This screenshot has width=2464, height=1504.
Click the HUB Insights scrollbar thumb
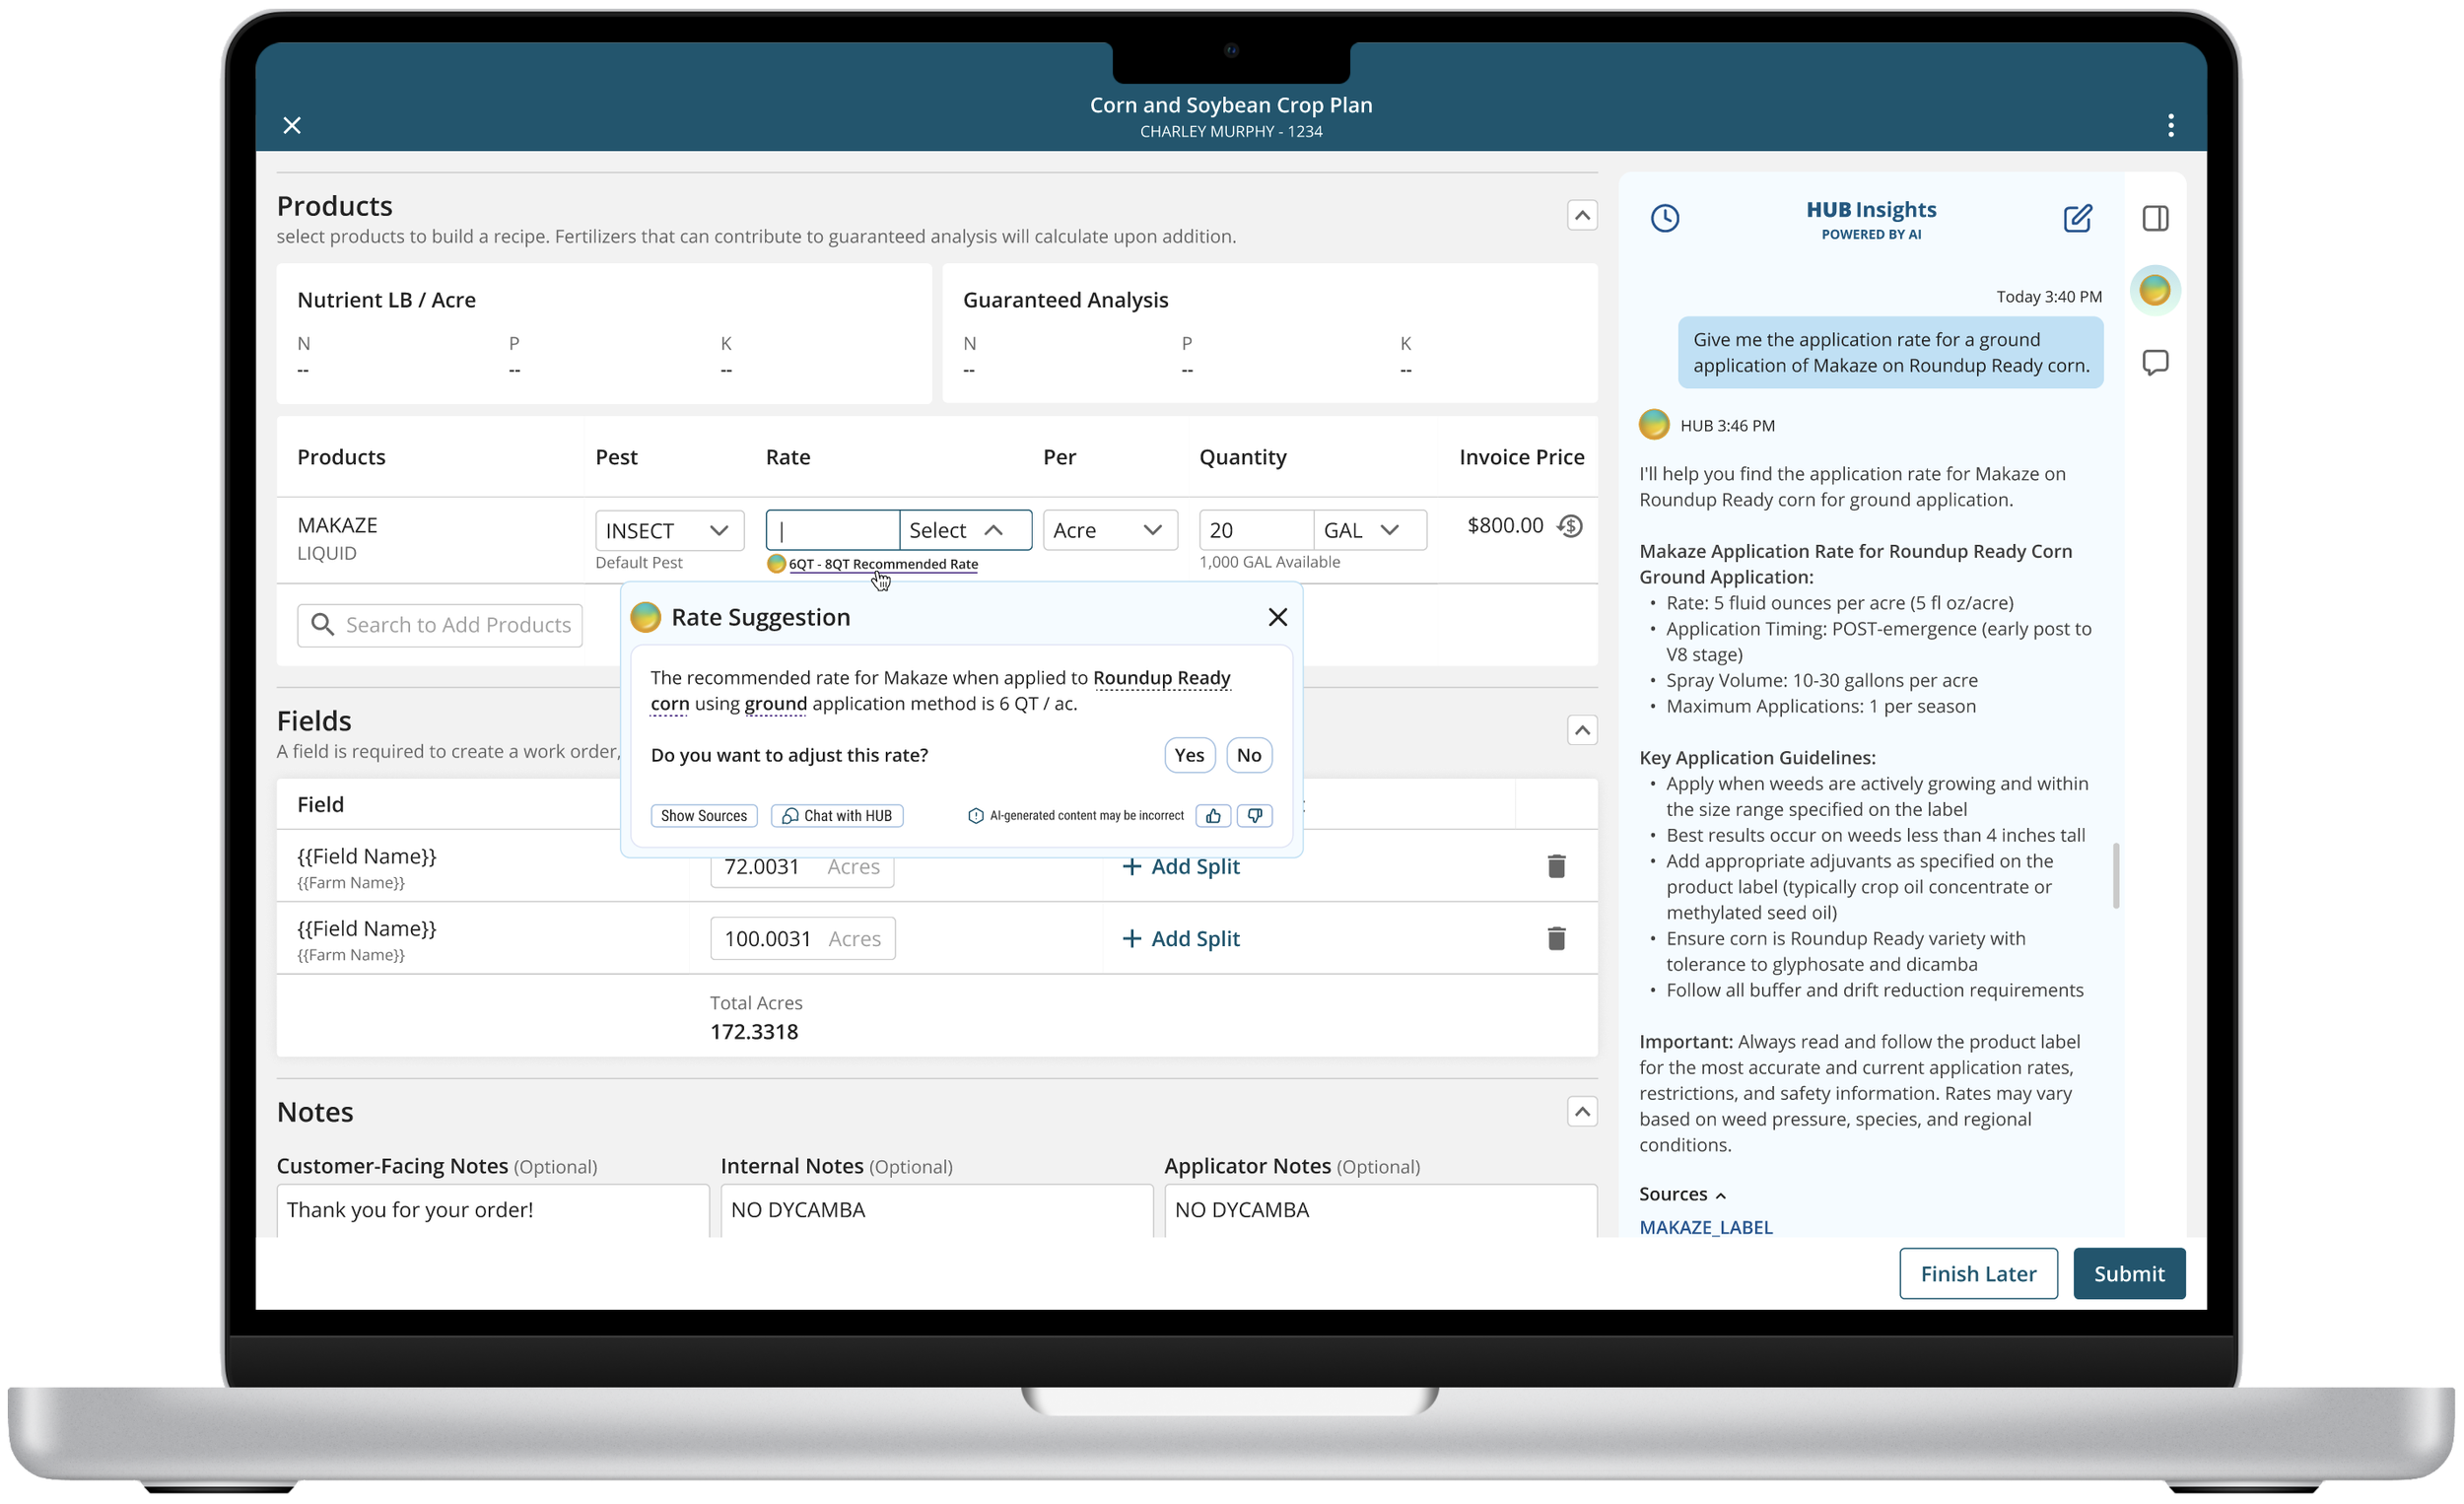2115,876
